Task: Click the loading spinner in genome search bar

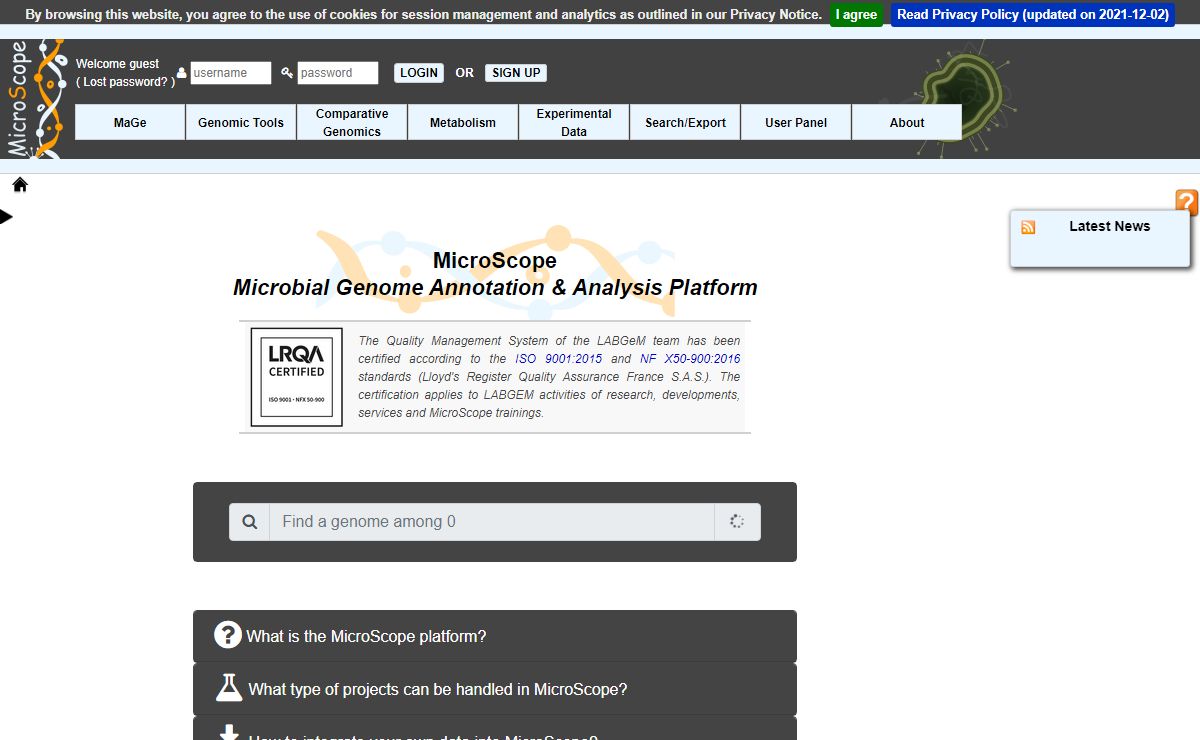Action: [x=737, y=522]
